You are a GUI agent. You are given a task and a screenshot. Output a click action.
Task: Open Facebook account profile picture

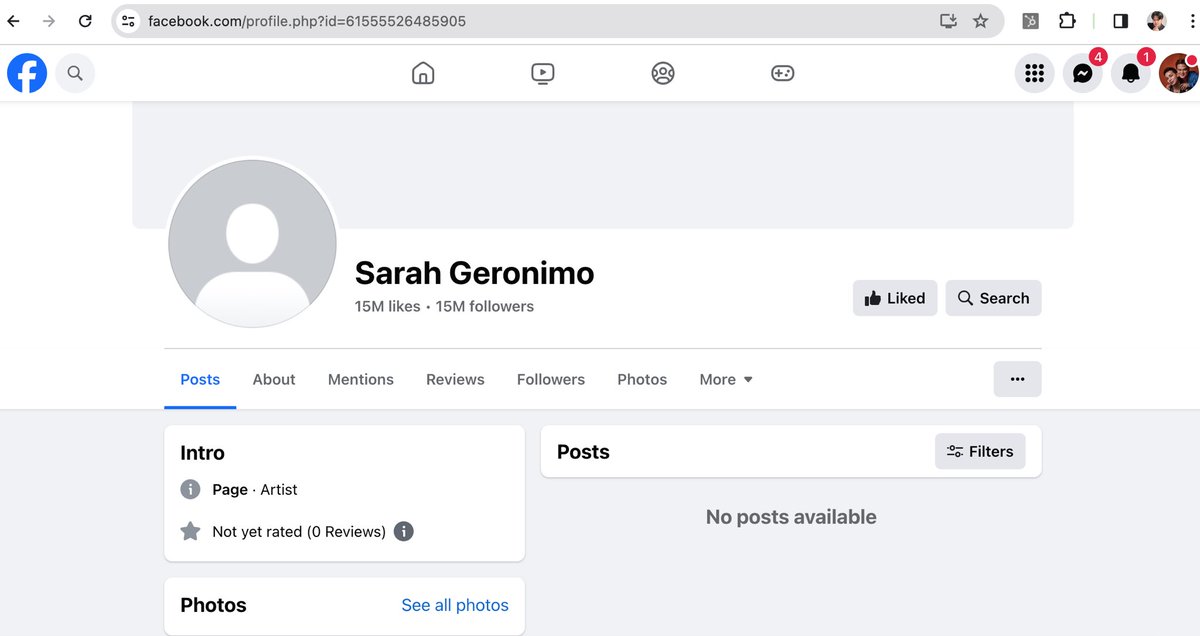click(1179, 73)
